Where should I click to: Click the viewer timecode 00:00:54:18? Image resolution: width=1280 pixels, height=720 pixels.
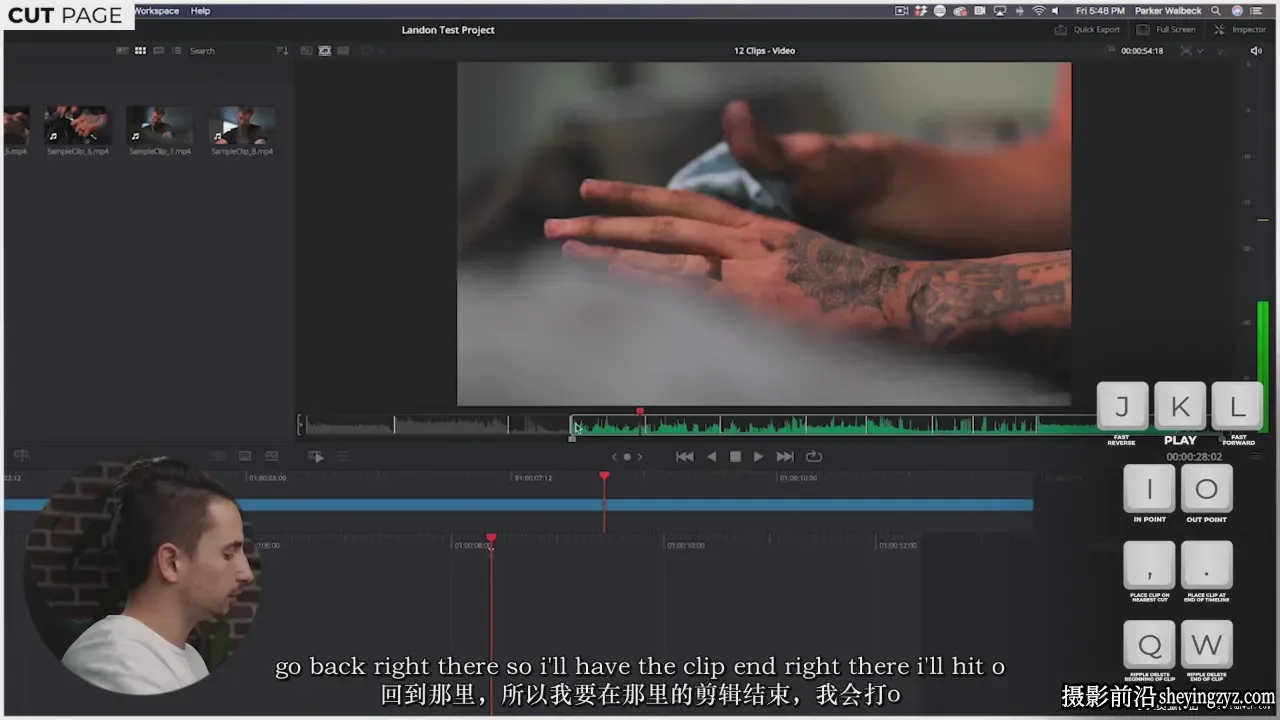1142,51
